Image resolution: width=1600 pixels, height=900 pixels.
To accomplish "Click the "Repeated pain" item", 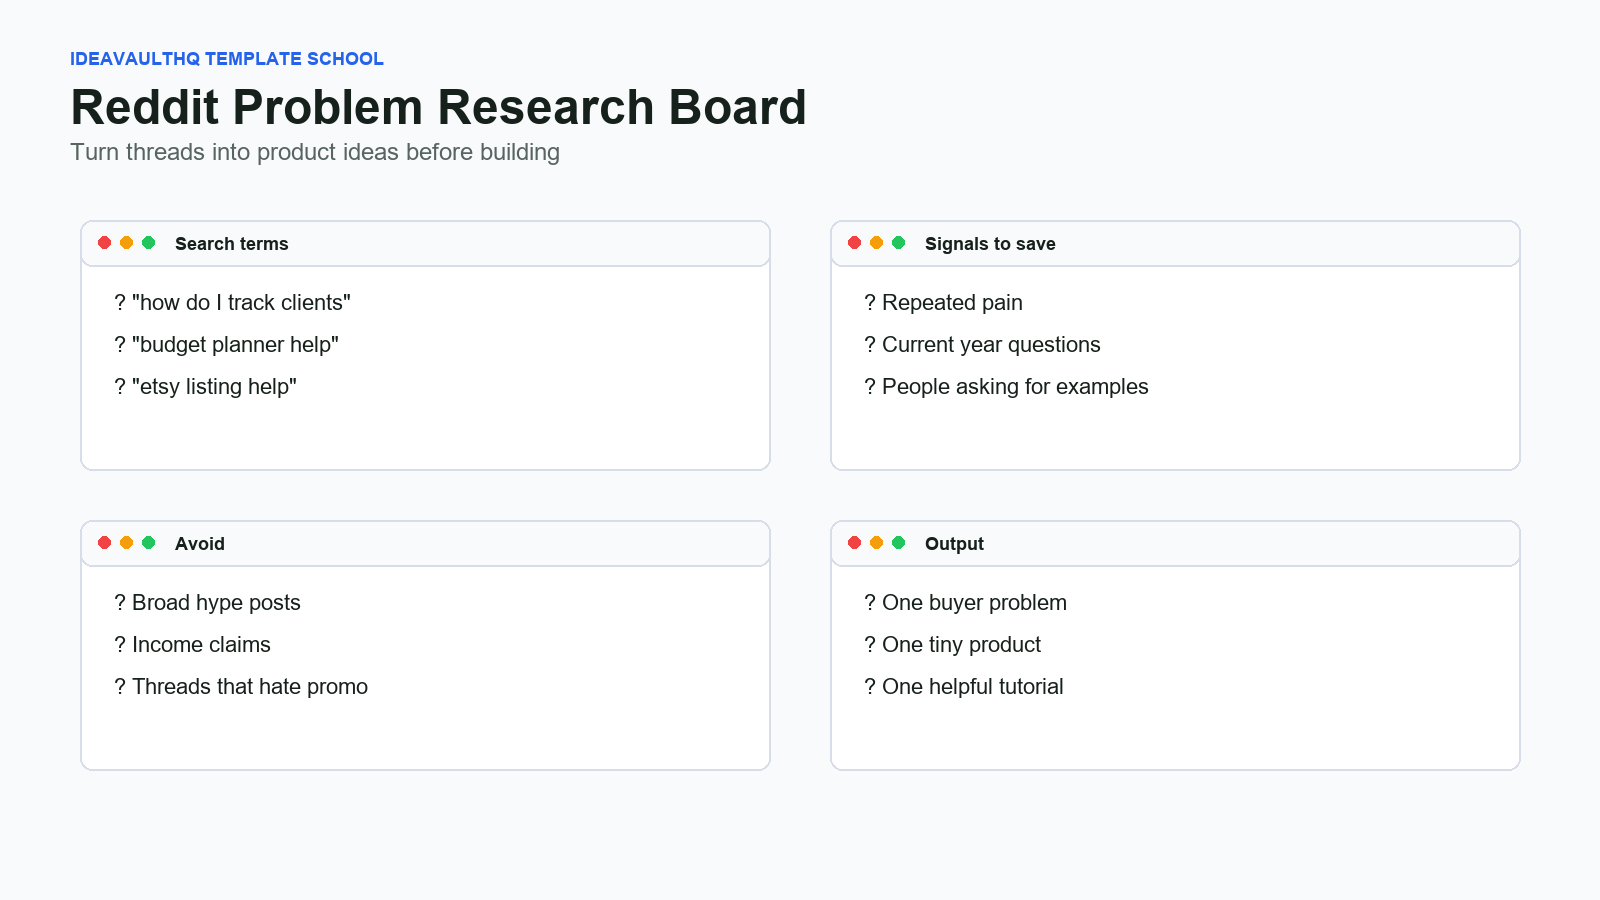I will click(x=944, y=303).
